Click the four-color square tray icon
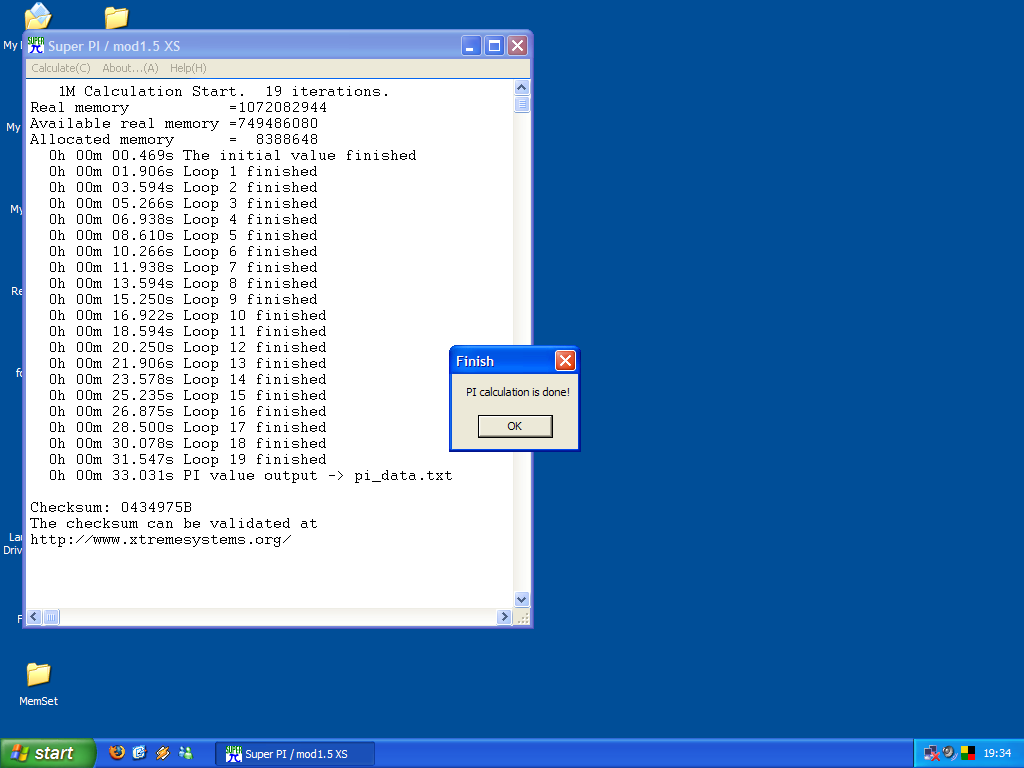The height and width of the screenshot is (768, 1024). click(968, 753)
